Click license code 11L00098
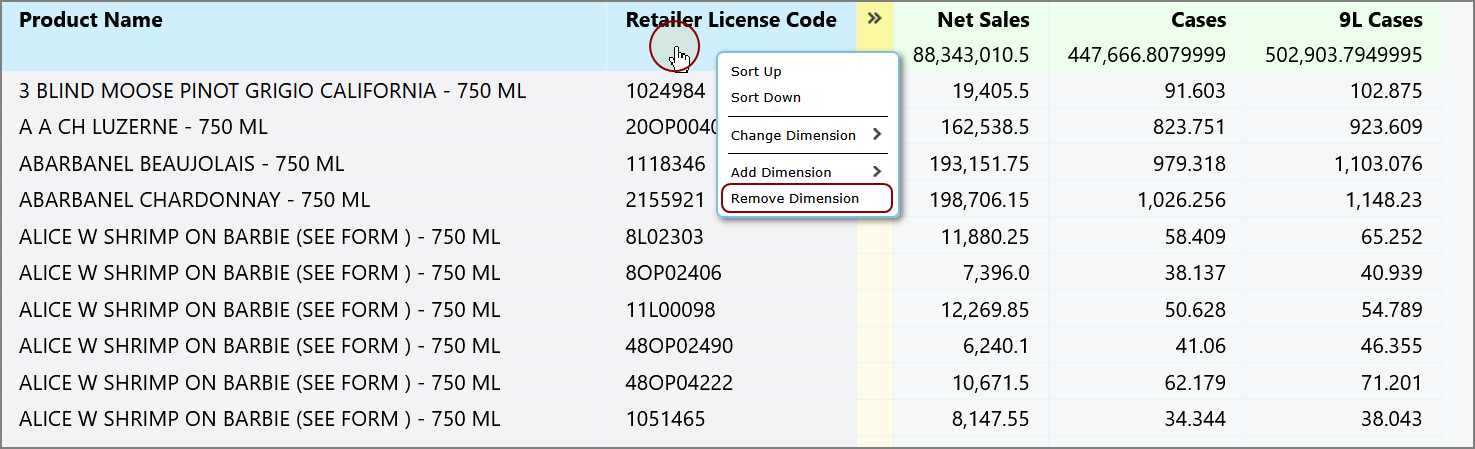The height and width of the screenshot is (449, 1475). (x=670, y=310)
